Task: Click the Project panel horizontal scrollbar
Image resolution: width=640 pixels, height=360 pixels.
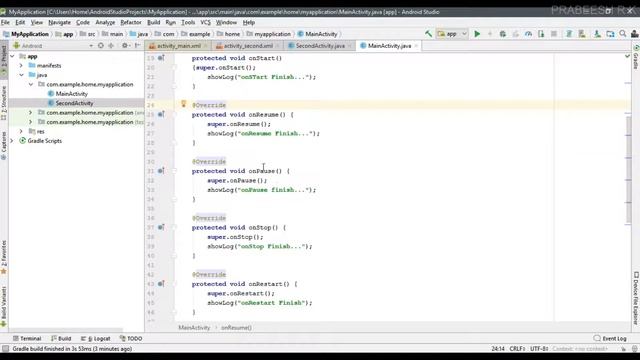Action: click(66, 330)
